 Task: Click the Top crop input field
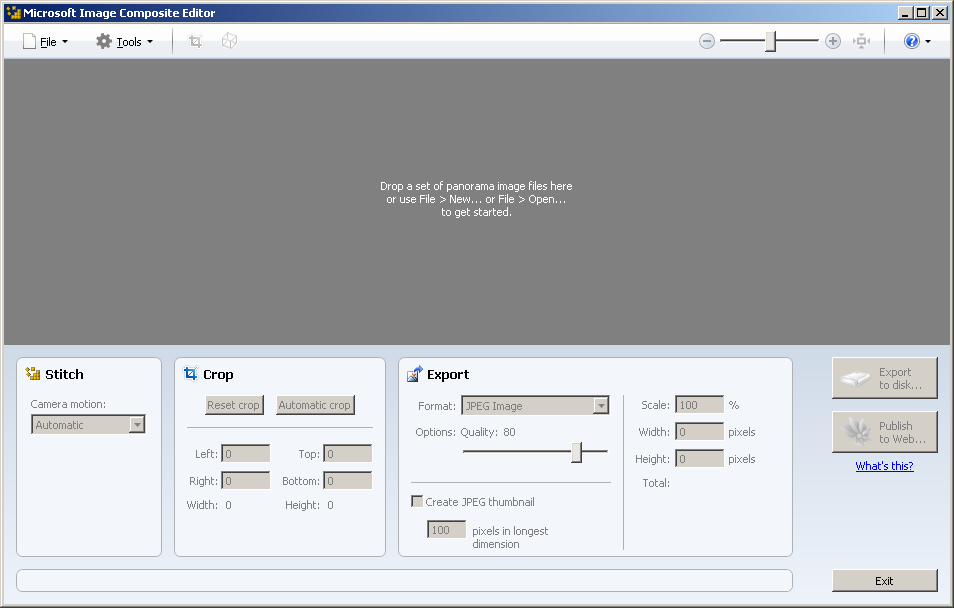[347, 454]
